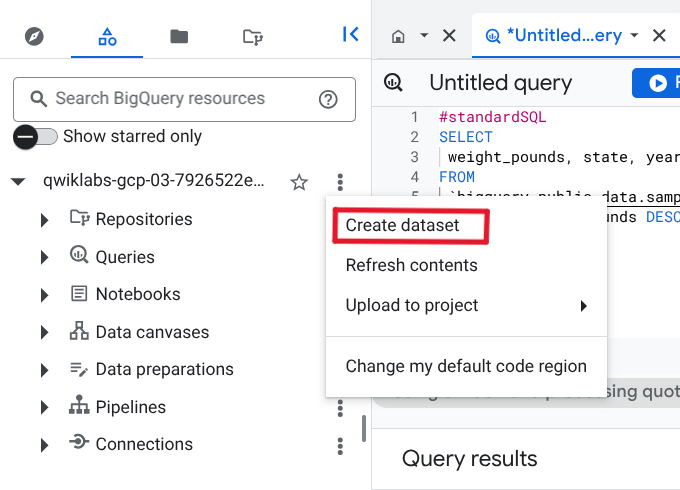
Task: Close the home tab
Action: [x=449, y=36]
